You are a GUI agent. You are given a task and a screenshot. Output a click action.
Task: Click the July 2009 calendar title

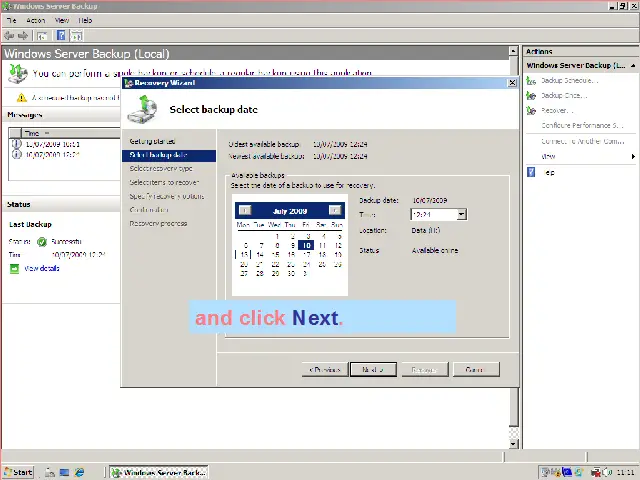coord(290,211)
